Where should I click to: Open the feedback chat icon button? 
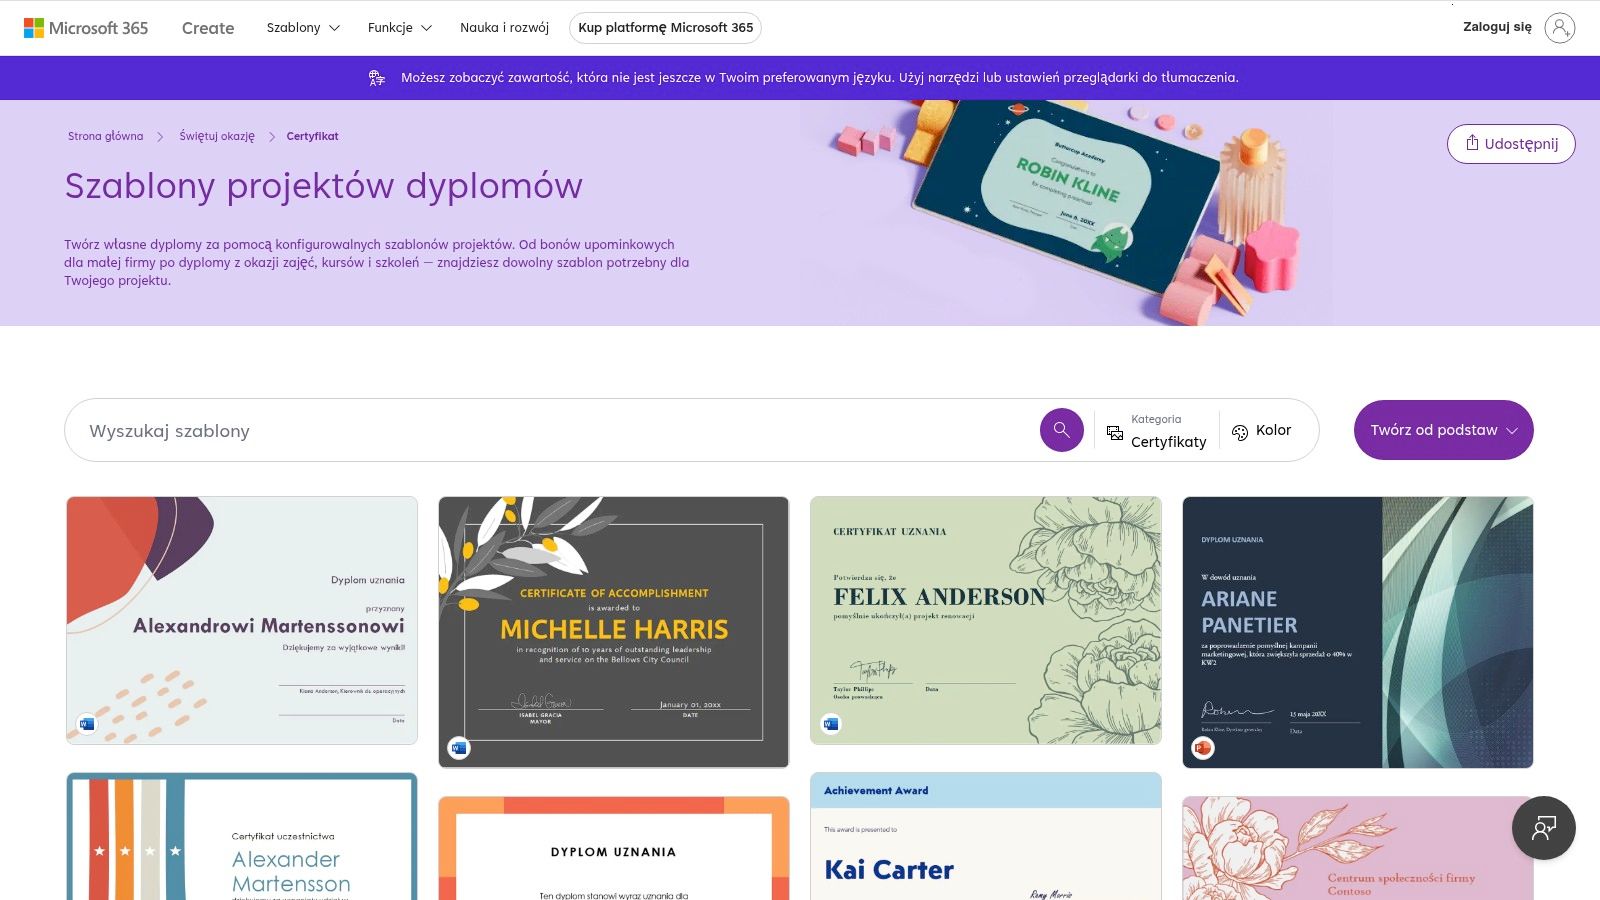click(x=1543, y=827)
